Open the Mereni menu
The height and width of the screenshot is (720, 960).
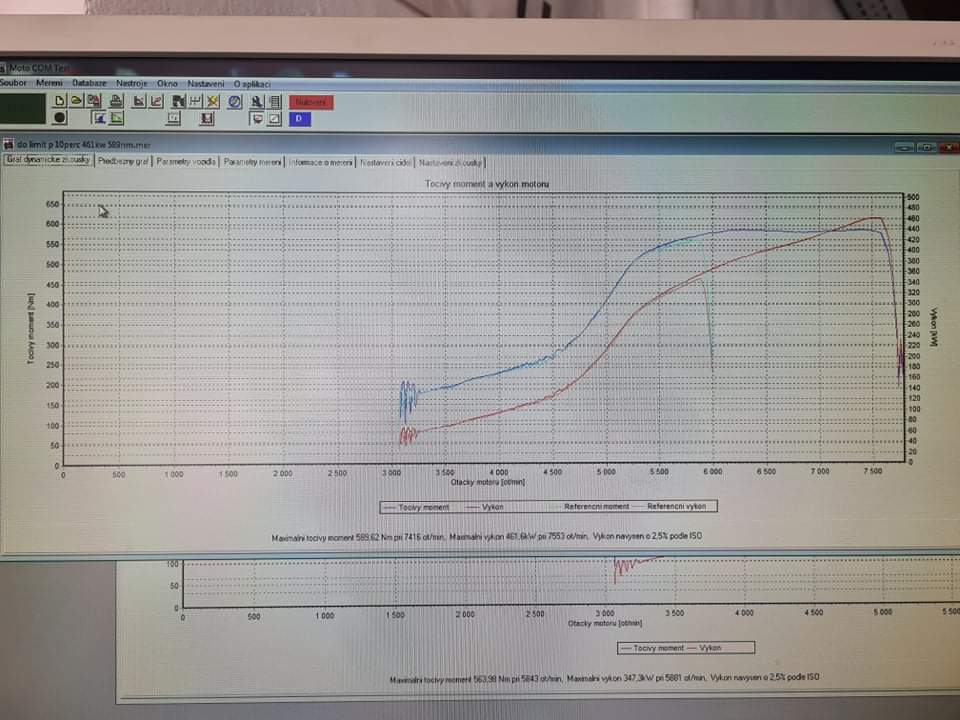pyautogui.click(x=49, y=83)
